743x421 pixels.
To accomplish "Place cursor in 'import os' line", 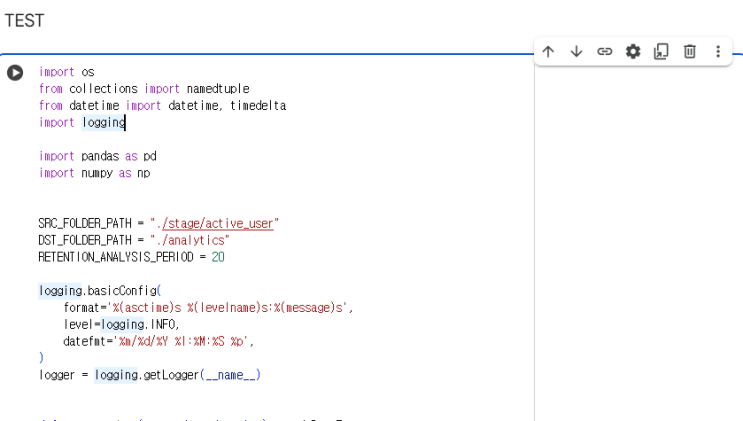I will point(67,72).
